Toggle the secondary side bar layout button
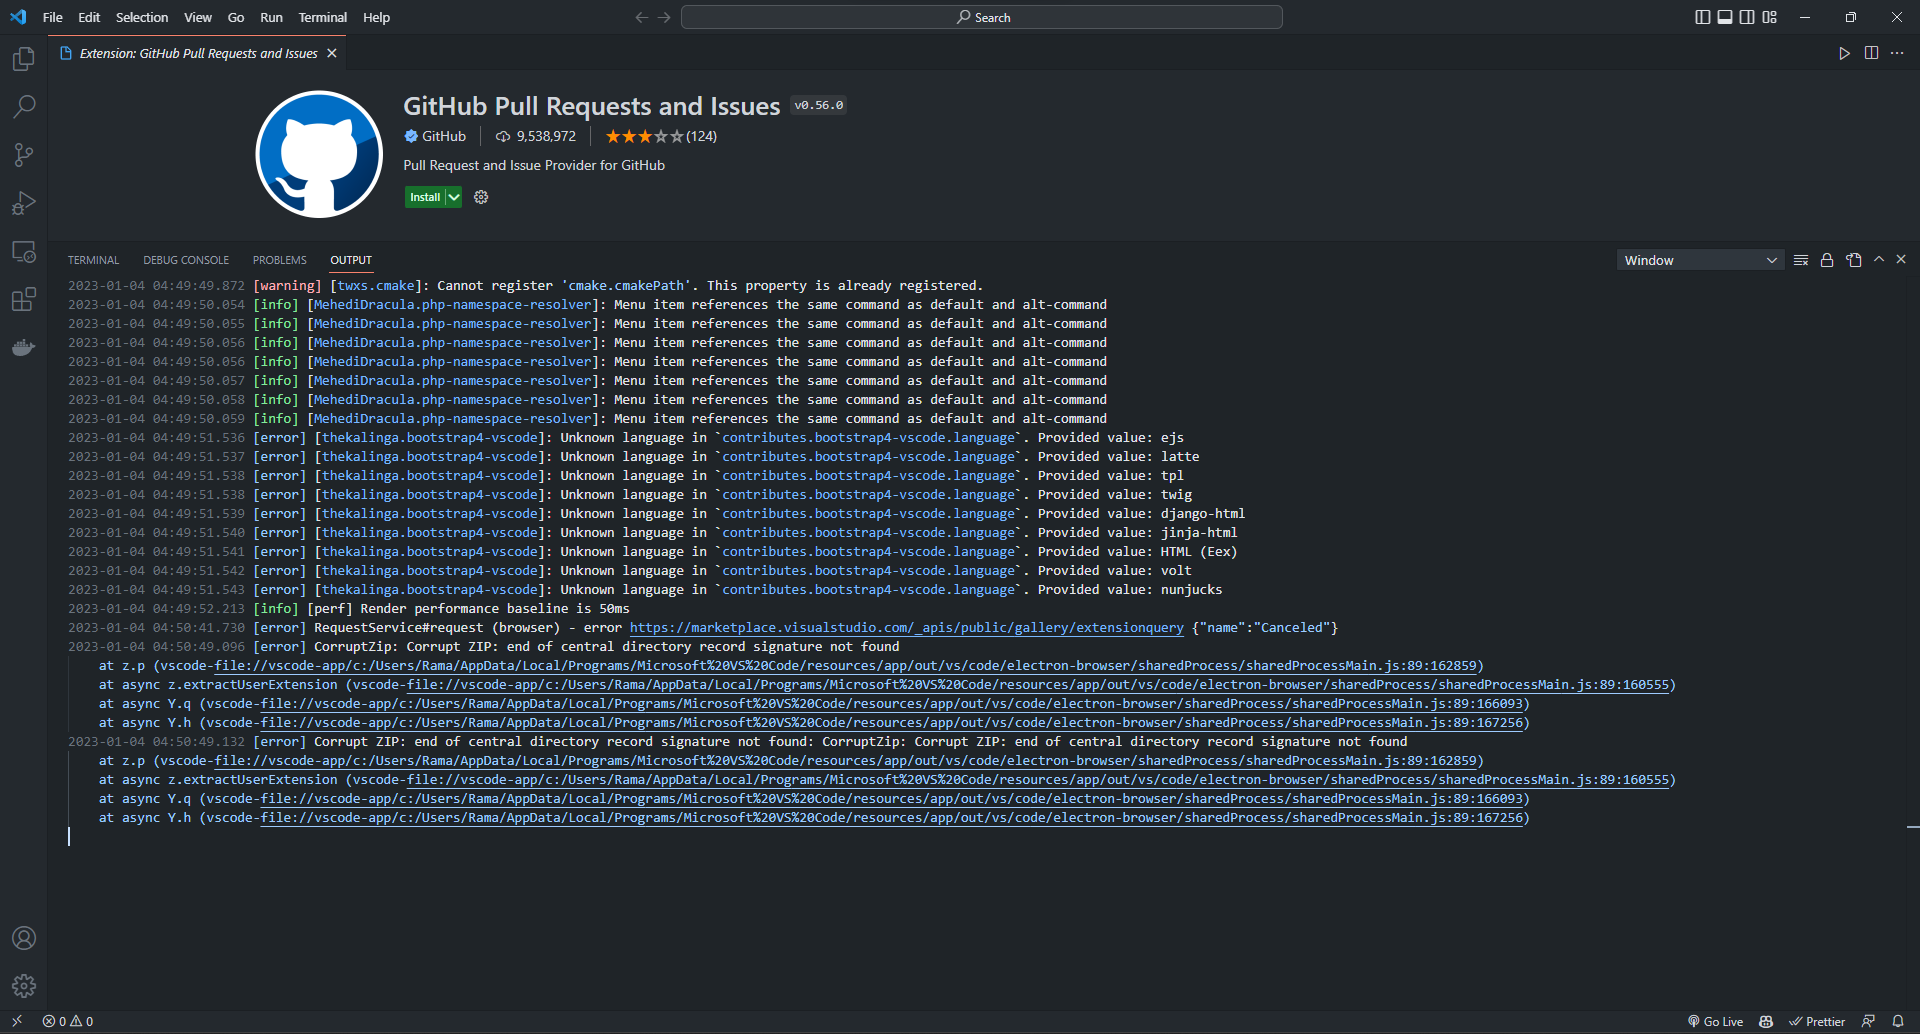 pos(1747,17)
